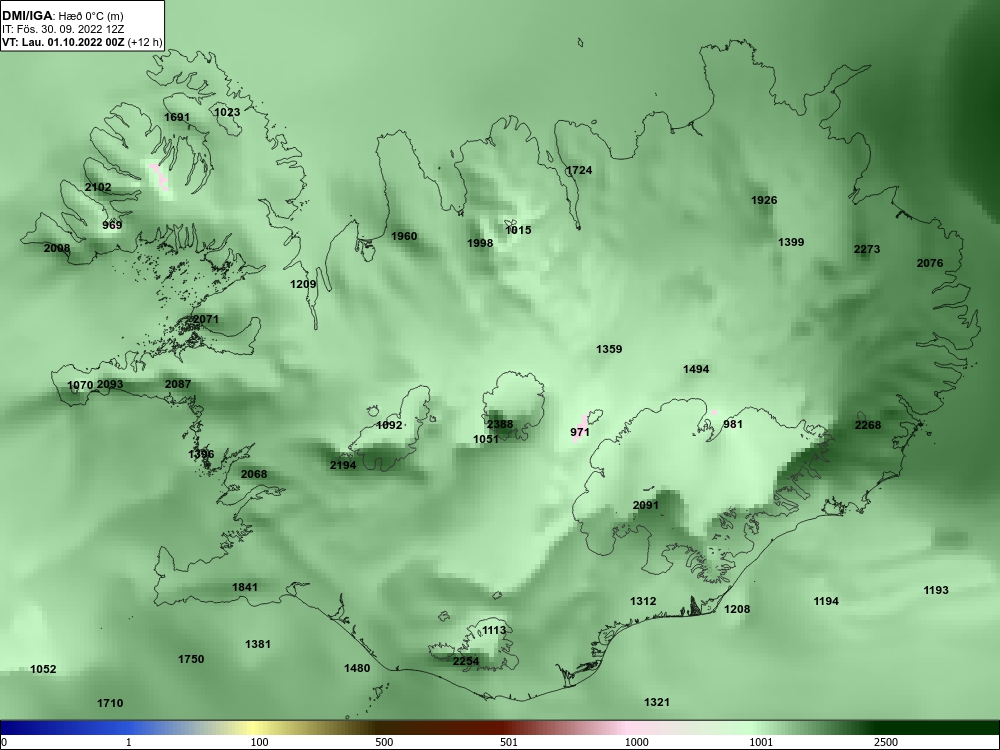1000x750 pixels.
Task: Click the 2500 label on the color scale
Action: click(x=886, y=742)
